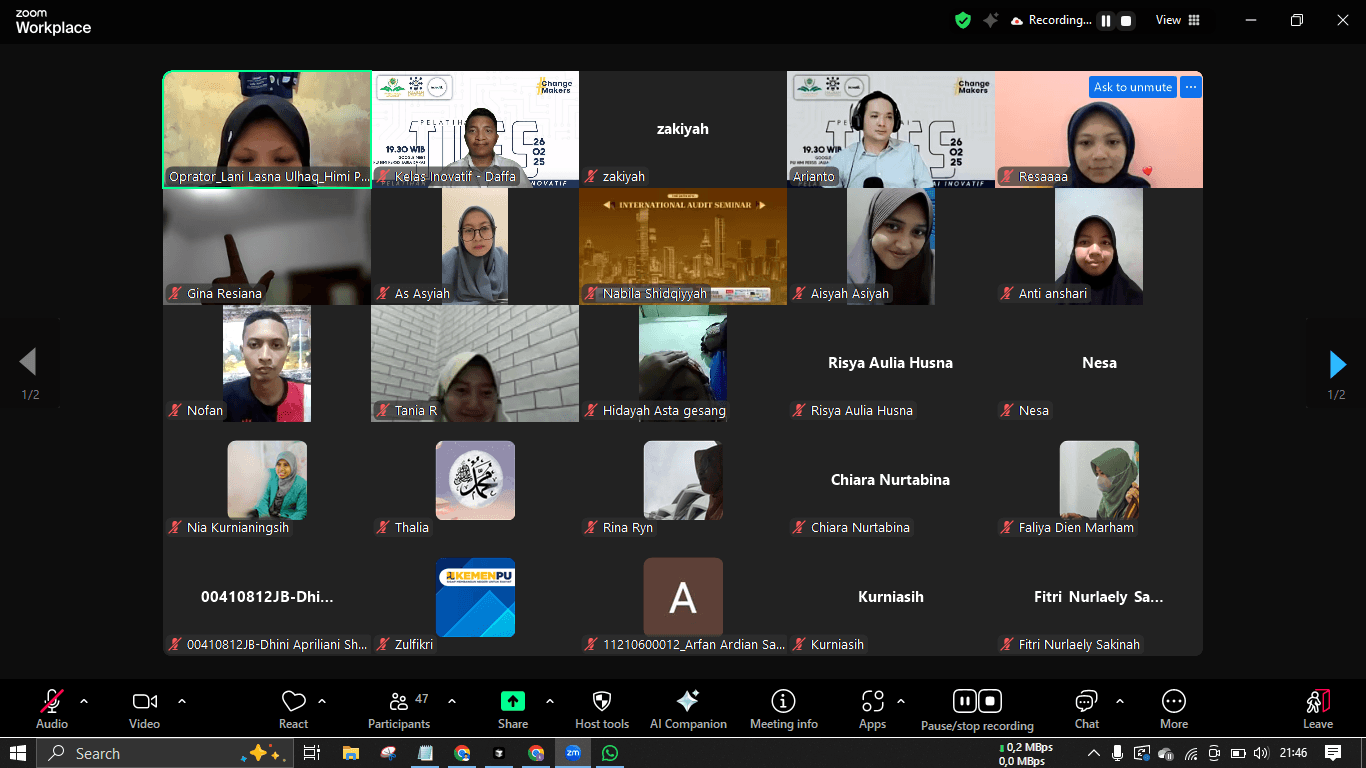Click the green Share screen icon

512,701
